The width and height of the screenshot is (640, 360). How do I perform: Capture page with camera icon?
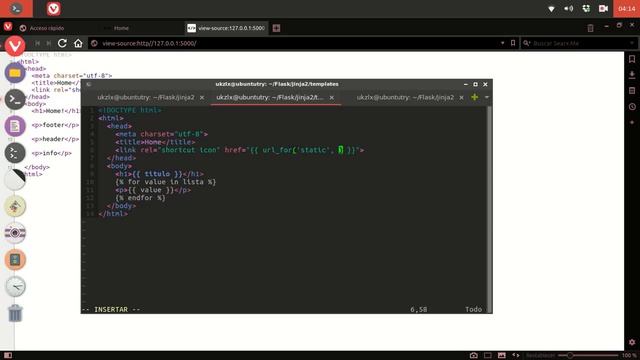[473, 356]
